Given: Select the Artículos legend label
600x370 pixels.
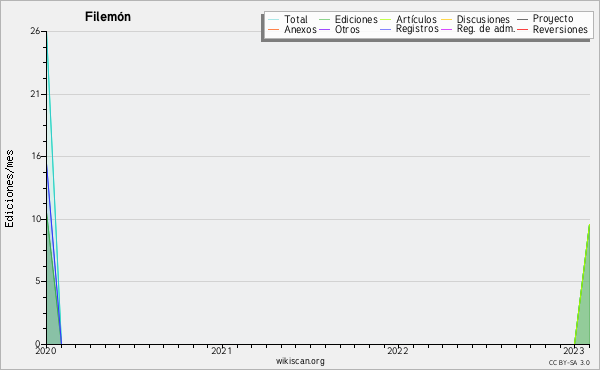Looking at the screenshot, I should pos(416,19).
